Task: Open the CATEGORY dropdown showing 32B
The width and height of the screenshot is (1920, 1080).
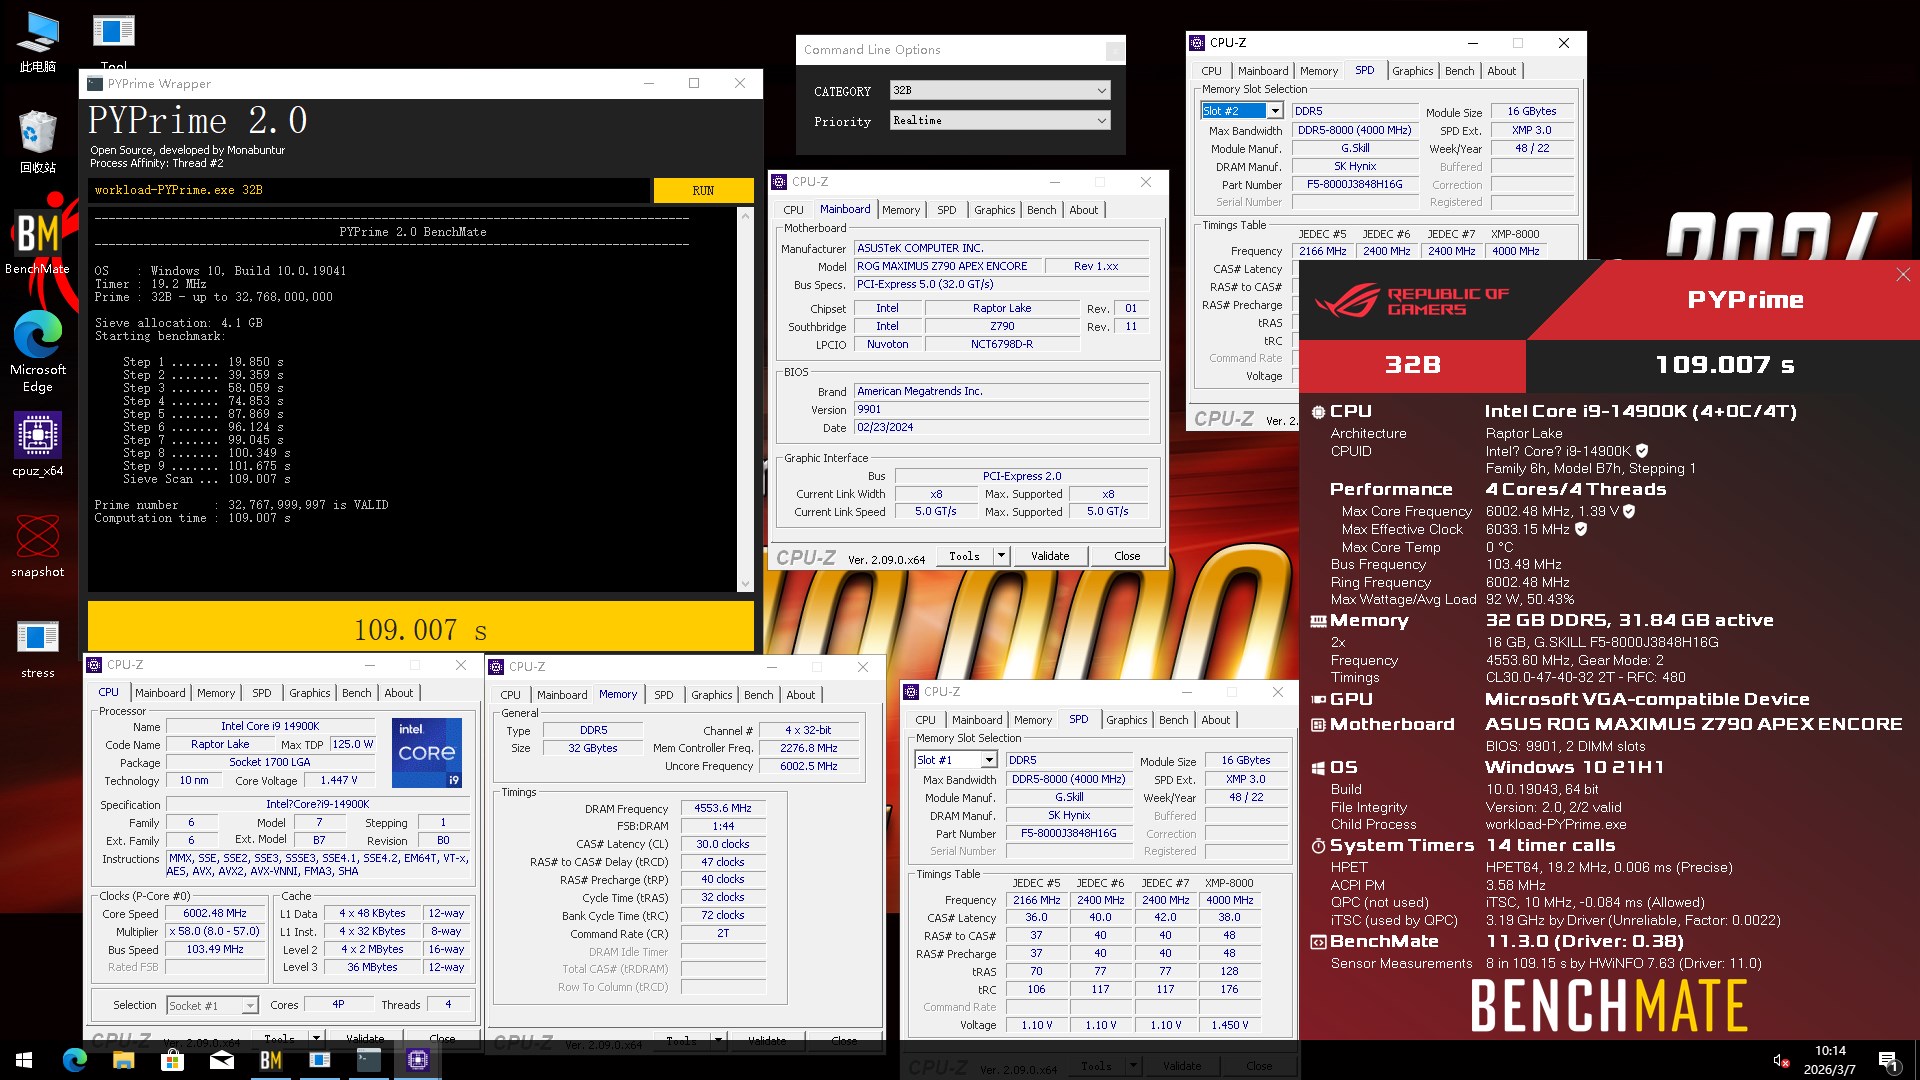Action: click(x=1000, y=90)
